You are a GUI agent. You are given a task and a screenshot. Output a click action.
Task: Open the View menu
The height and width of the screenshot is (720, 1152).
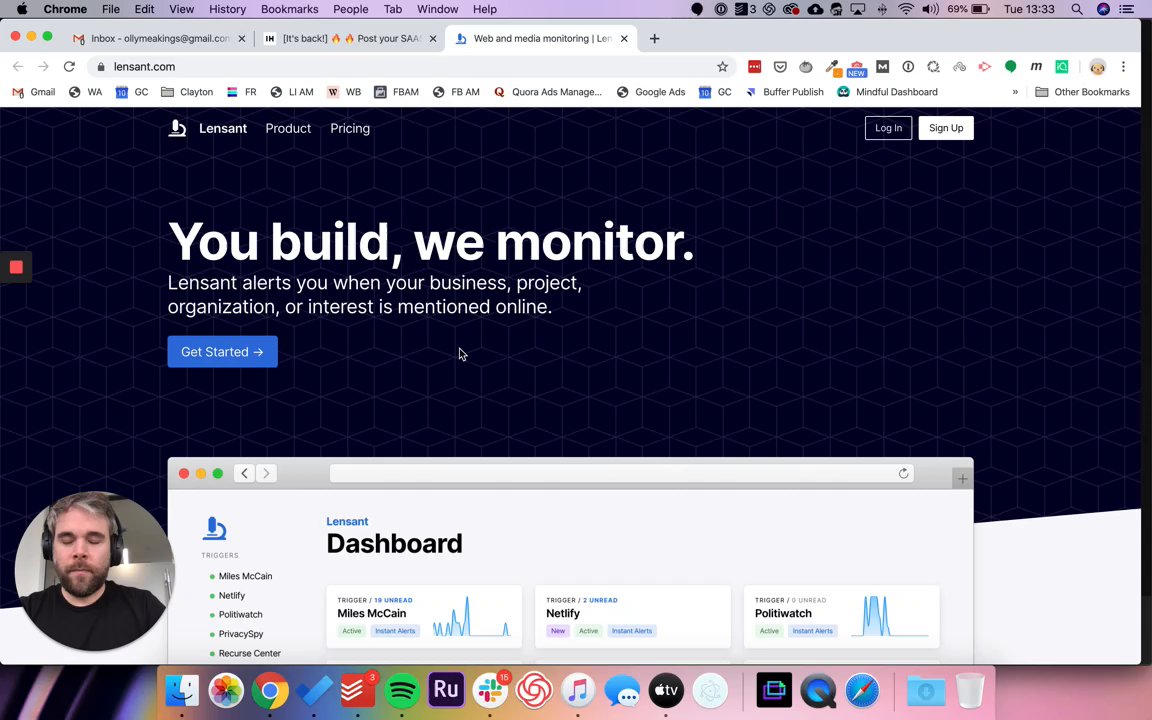point(181,9)
